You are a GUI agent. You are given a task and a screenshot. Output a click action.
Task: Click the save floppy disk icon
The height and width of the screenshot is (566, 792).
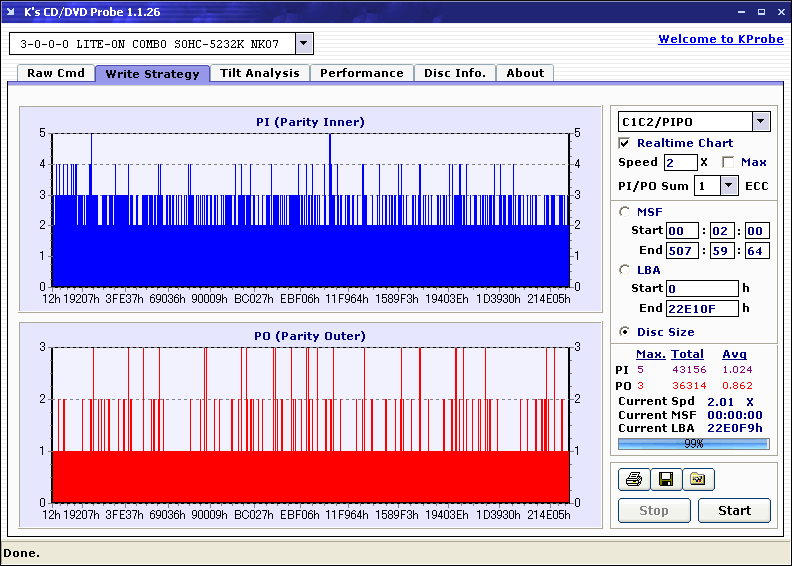[x=665, y=480]
